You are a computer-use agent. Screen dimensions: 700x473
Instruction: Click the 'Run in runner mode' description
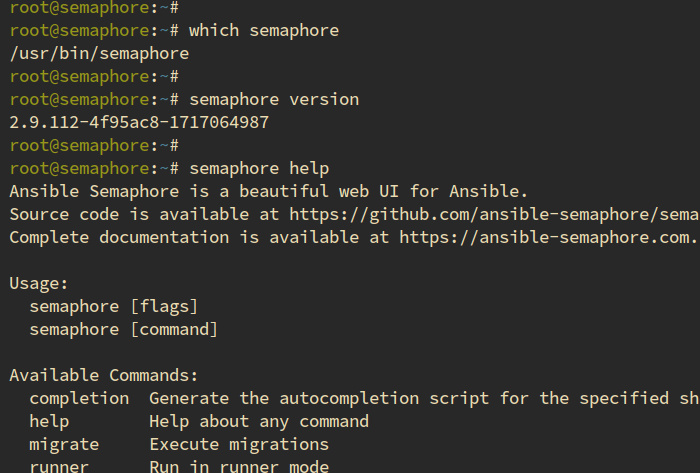coord(239,466)
